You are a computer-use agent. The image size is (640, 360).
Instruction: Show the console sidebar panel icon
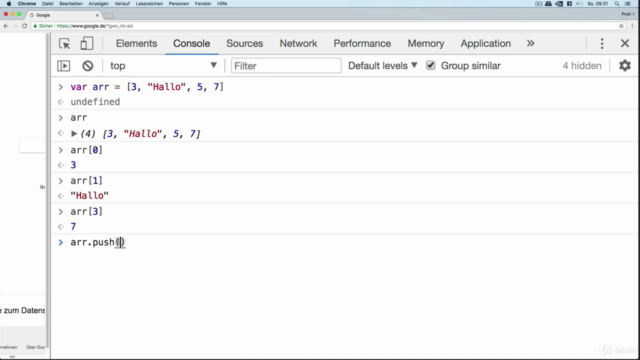[64, 66]
